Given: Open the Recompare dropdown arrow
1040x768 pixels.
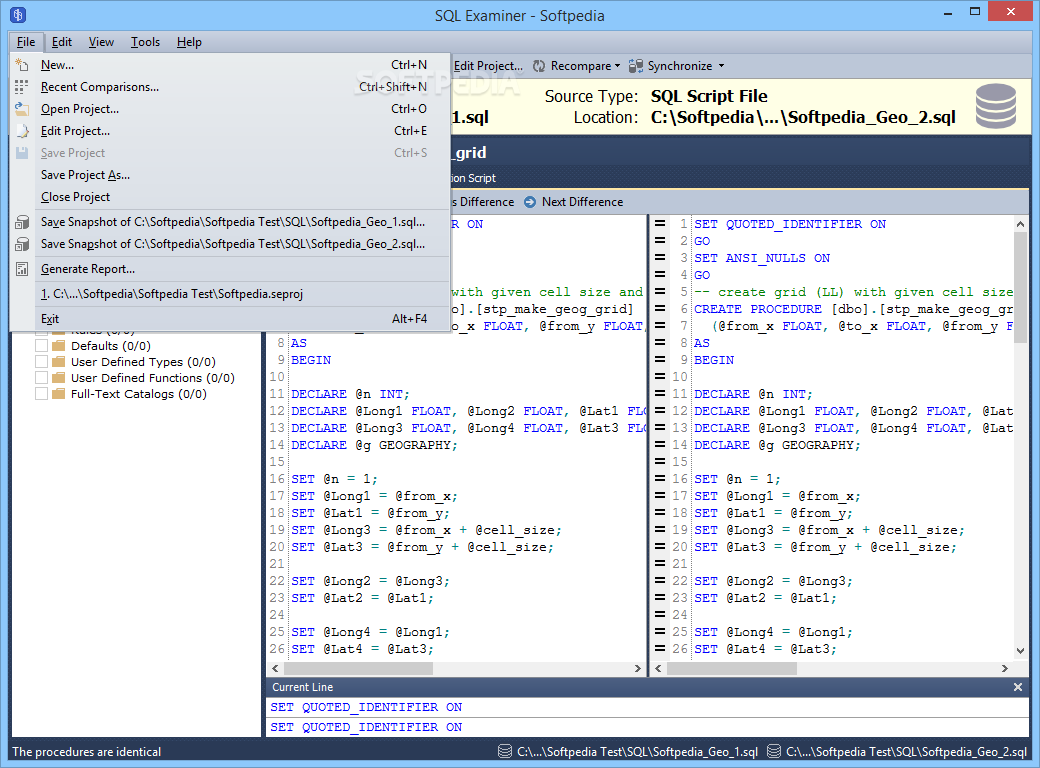Looking at the screenshot, I should tap(618, 66).
